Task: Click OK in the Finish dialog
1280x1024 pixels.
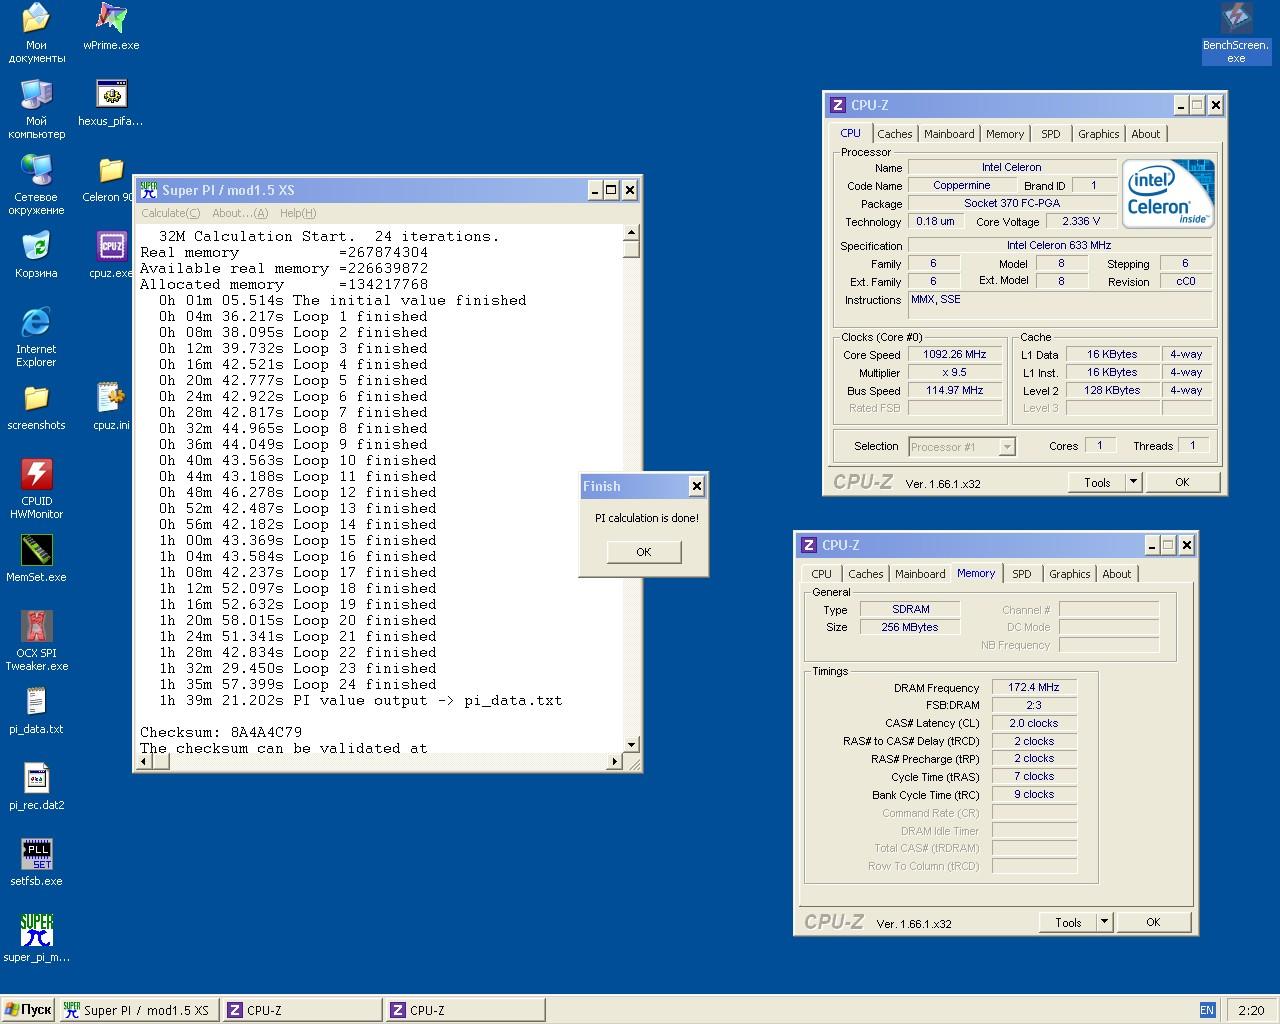Action: [x=644, y=552]
